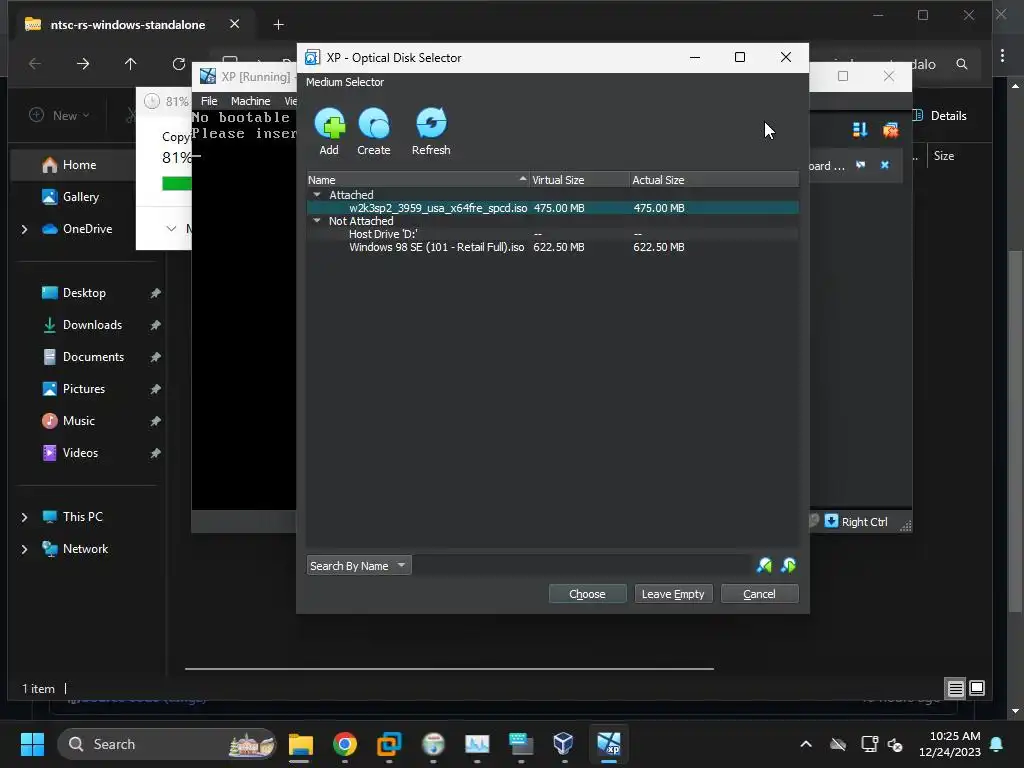This screenshot has height=768, width=1024.
Task: Expand the copy dialog details chevron
Action: click(x=171, y=229)
